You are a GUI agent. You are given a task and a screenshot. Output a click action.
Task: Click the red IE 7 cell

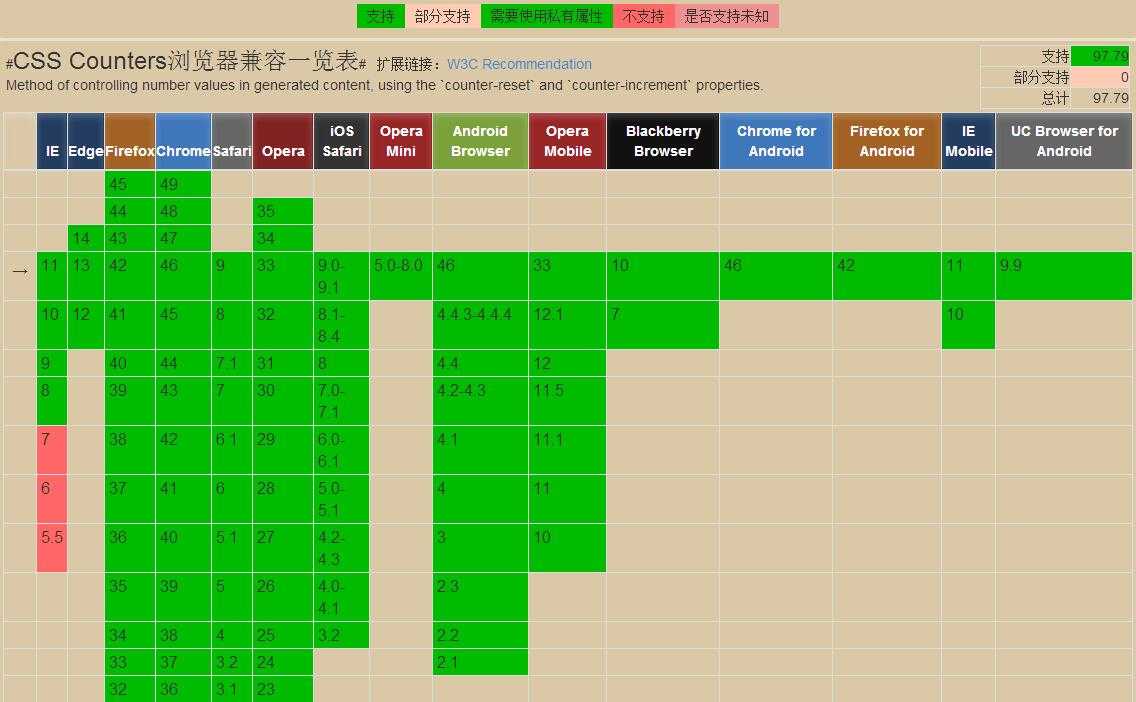pos(51,450)
